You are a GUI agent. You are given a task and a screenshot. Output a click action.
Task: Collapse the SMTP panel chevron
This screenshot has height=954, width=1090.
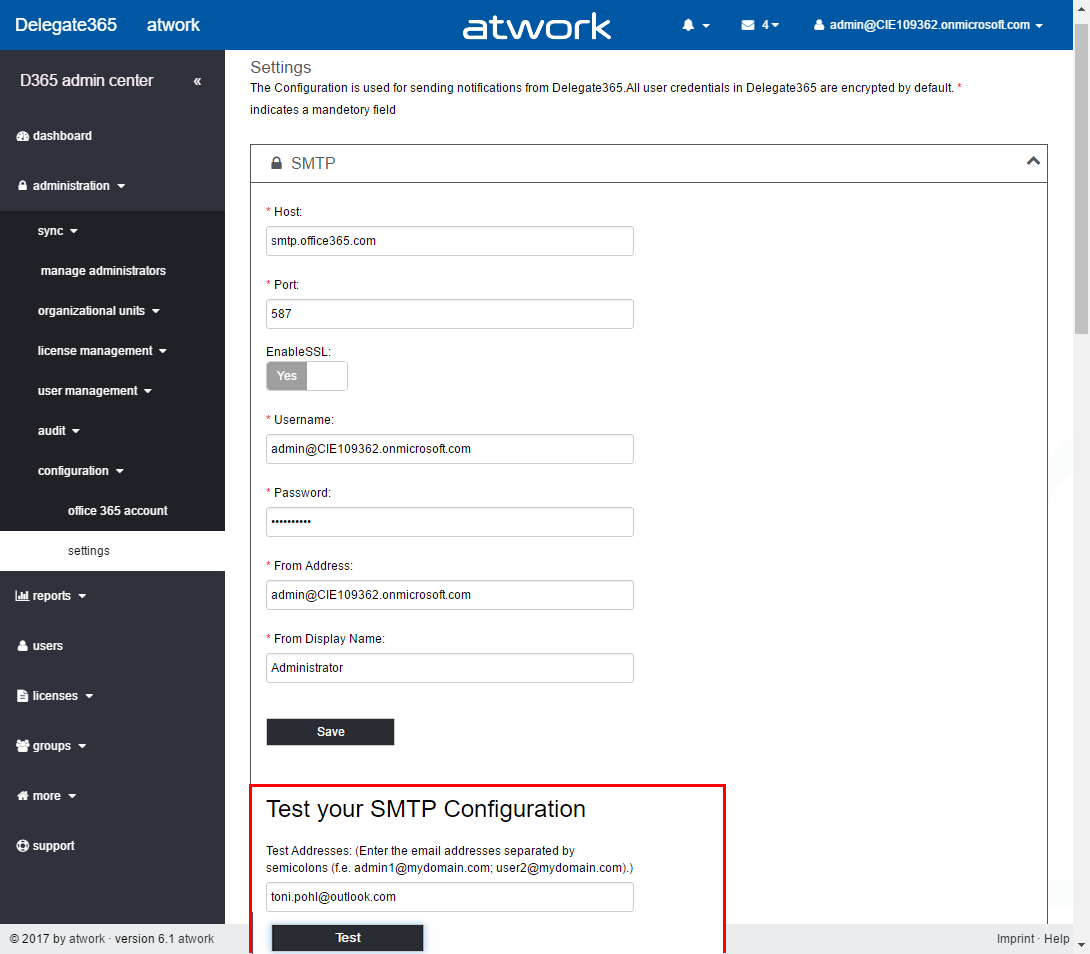[1033, 161]
